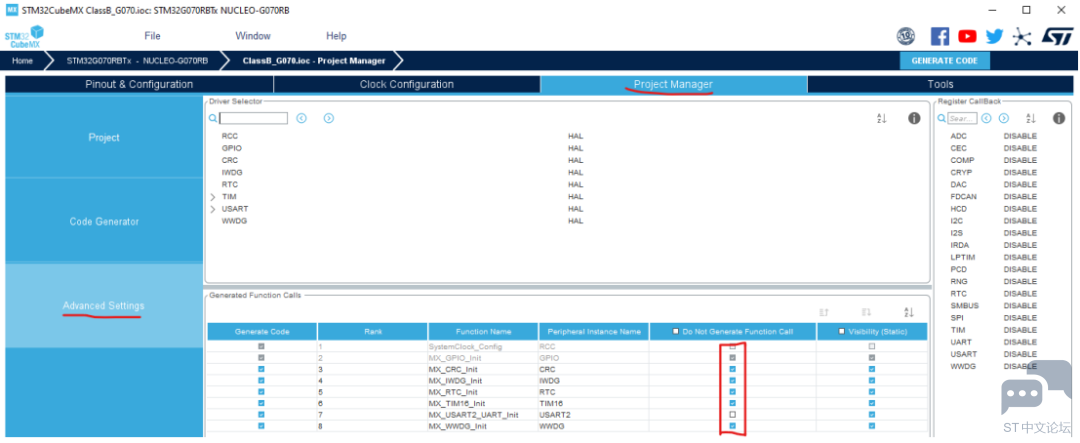Image resolution: width=1080 pixels, height=443 pixels.
Task: Click ClassB_G070.ioc - Project Manager breadcrumb
Action: [x=314, y=61]
